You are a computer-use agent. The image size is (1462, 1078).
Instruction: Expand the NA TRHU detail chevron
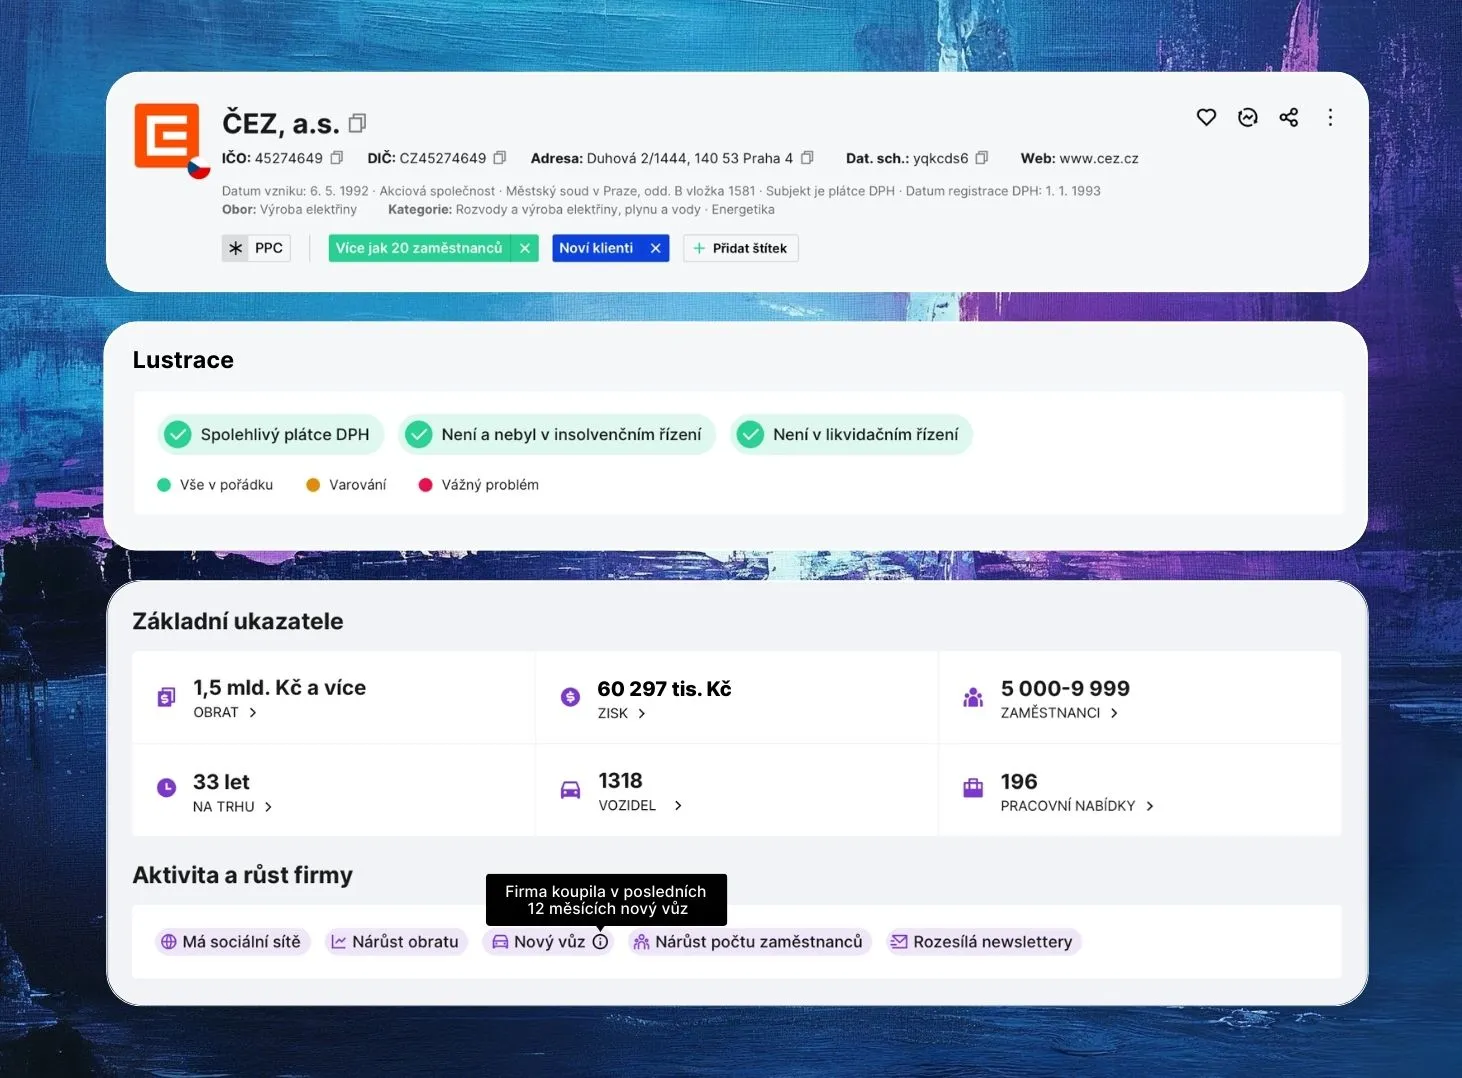(x=268, y=807)
